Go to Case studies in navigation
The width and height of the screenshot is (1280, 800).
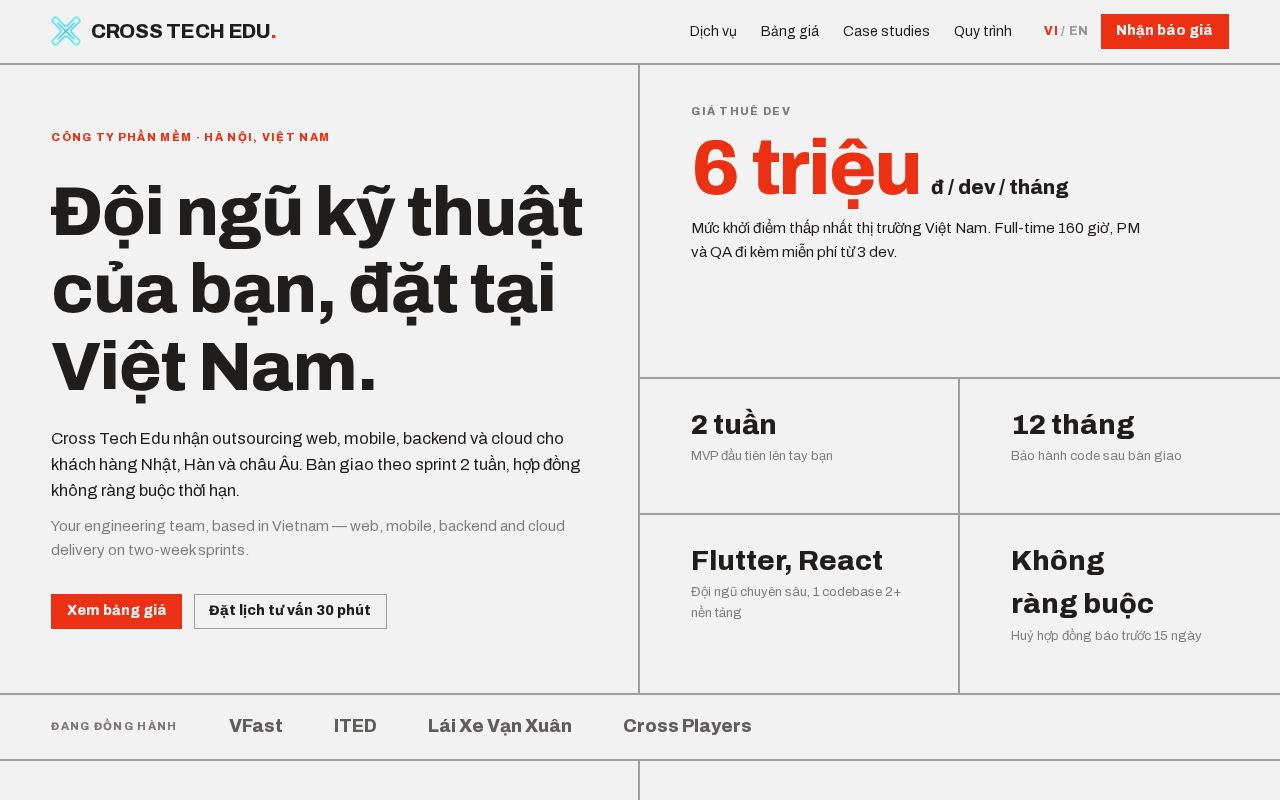click(x=886, y=31)
